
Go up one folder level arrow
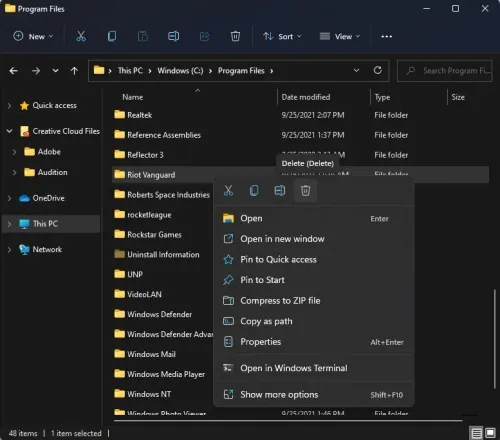point(74,71)
